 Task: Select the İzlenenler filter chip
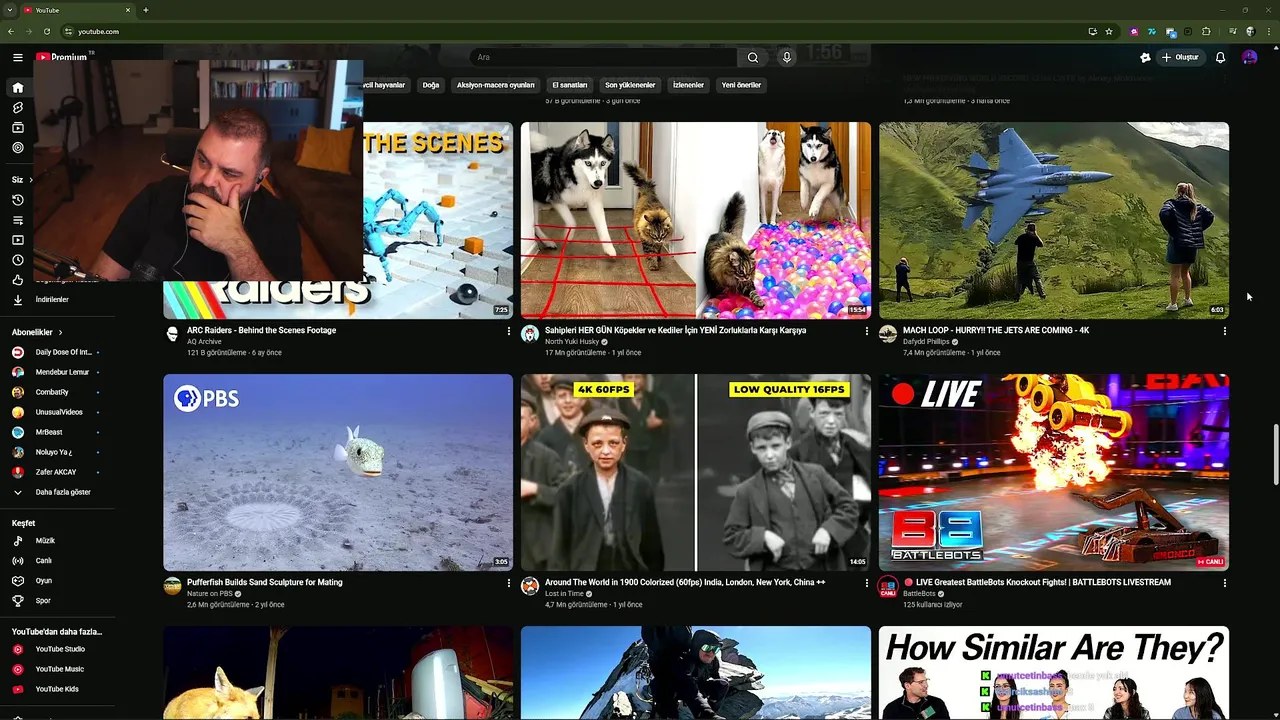click(689, 85)
